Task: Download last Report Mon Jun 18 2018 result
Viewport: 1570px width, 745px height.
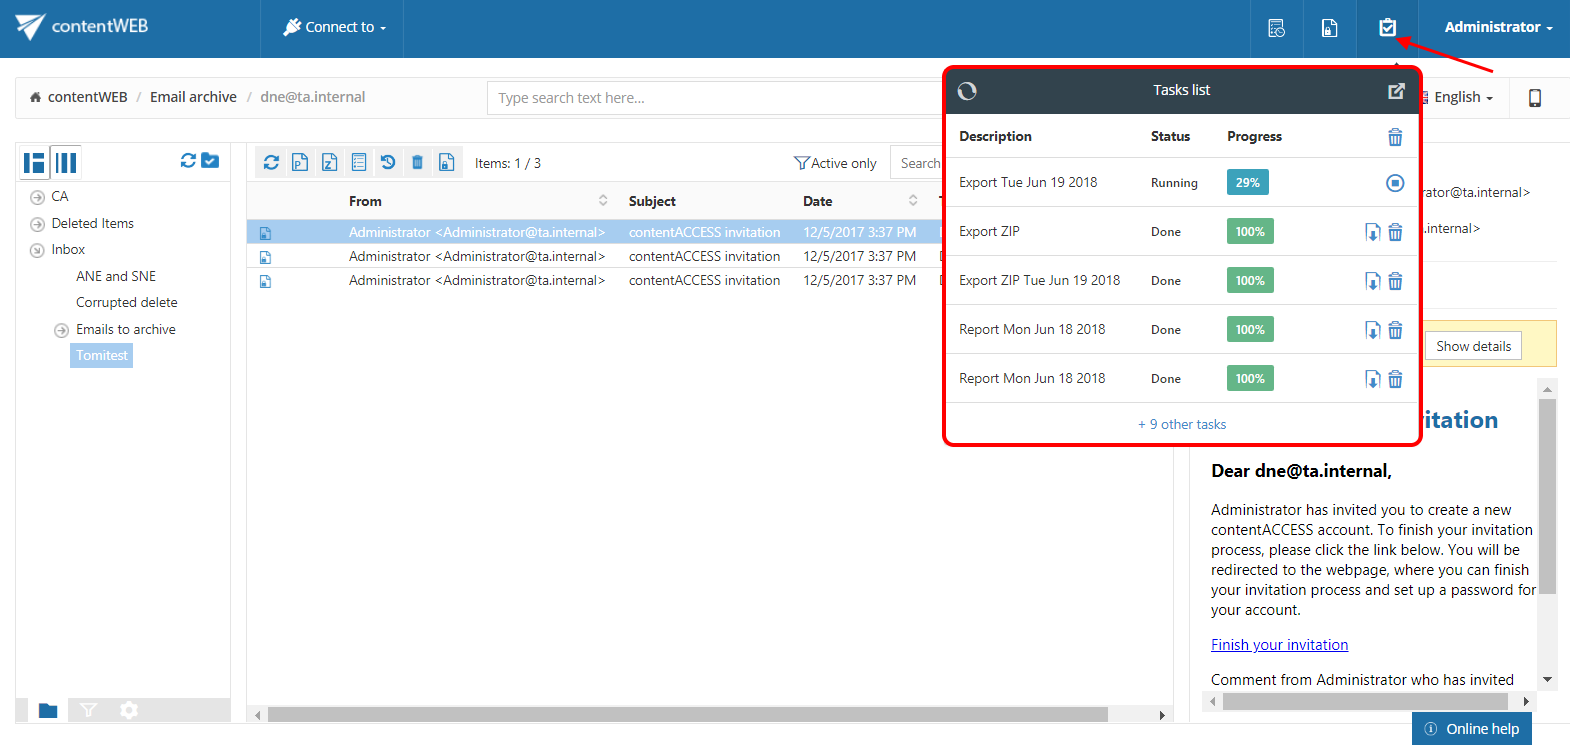Action: coord(1373,379)
